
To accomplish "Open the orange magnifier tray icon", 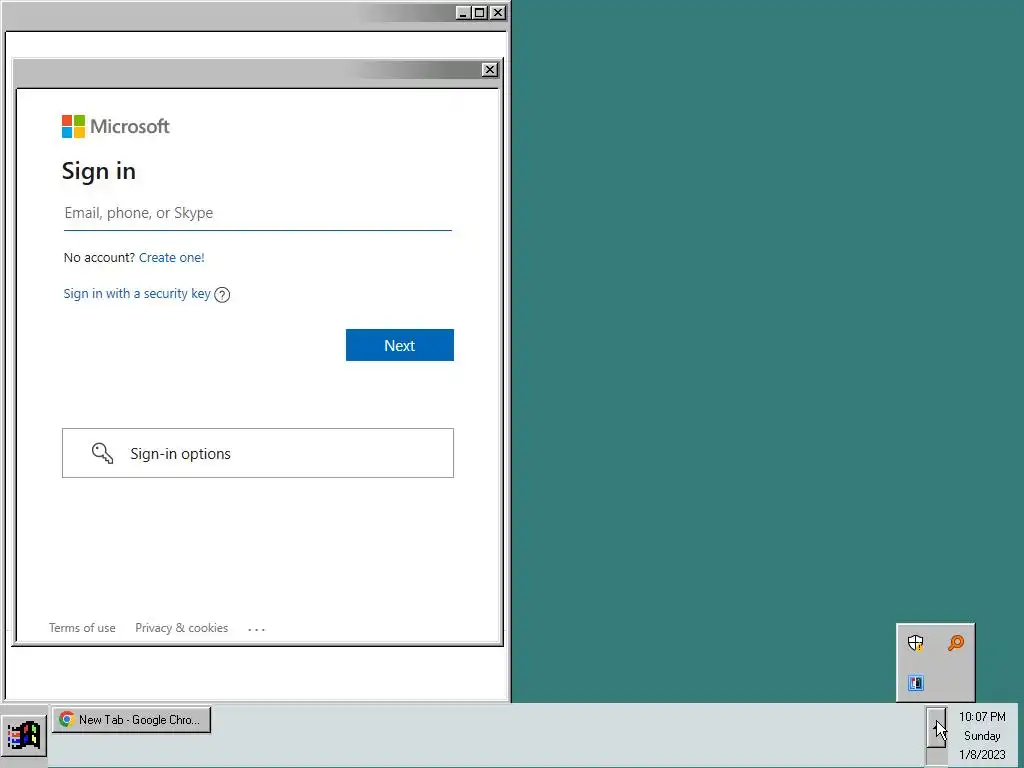I will point(955,643).
